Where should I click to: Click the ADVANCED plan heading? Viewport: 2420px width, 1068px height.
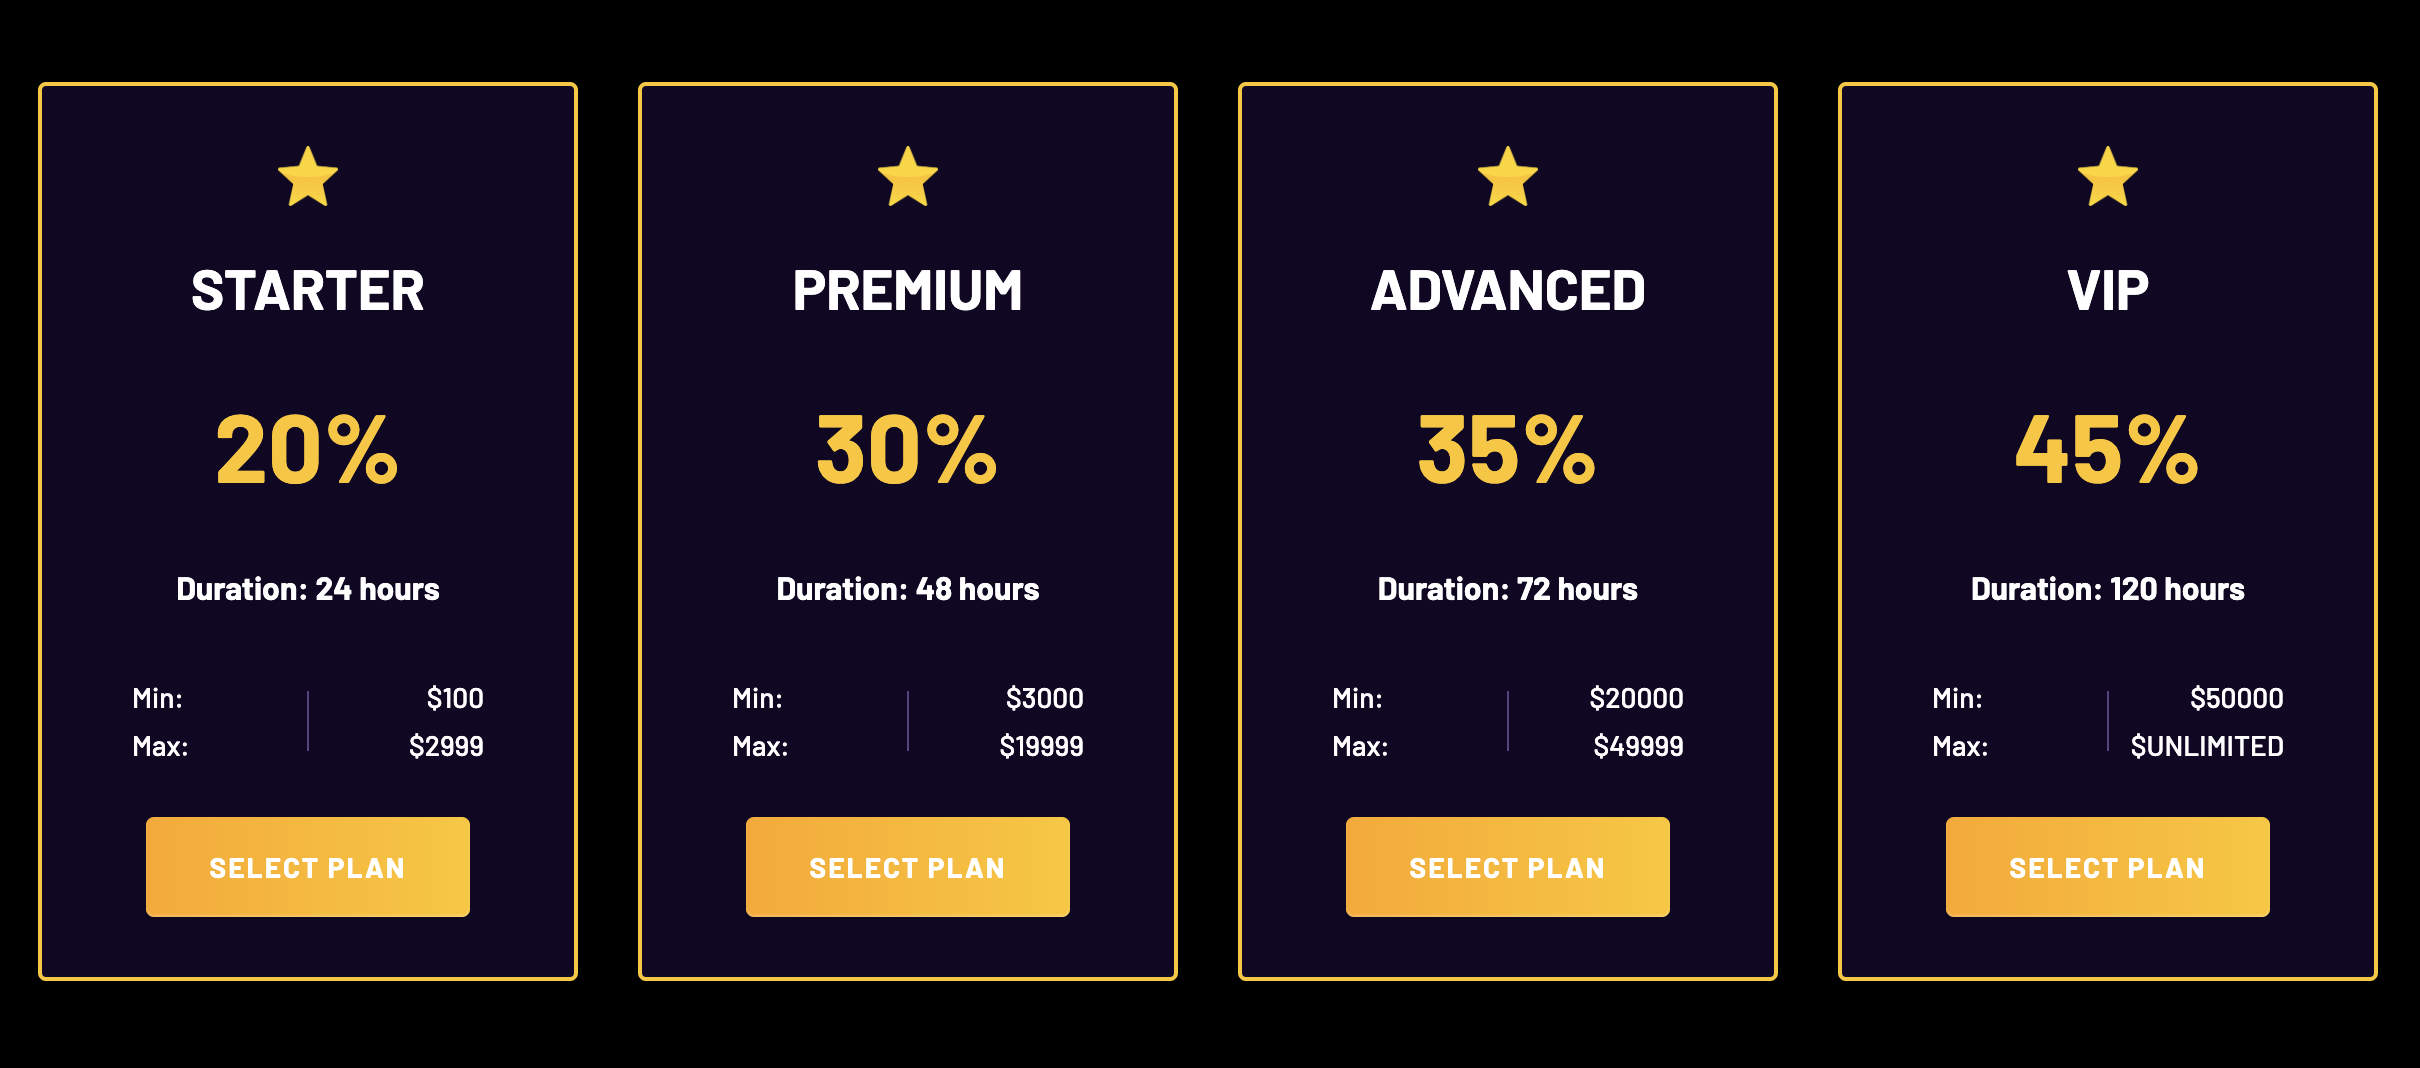click(x=1508, y=291)
